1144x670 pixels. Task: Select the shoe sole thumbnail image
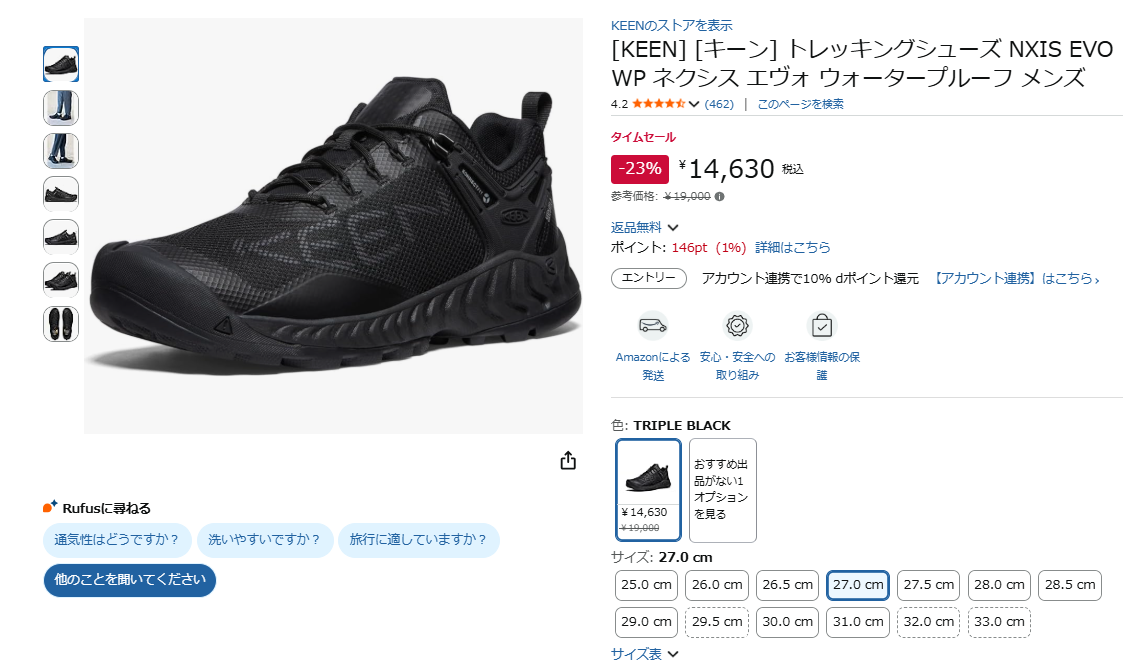pos(61,323)
